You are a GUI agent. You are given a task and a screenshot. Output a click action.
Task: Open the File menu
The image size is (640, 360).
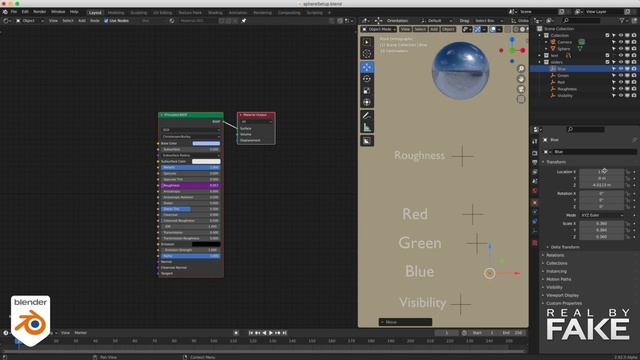(x=14, y=12)
